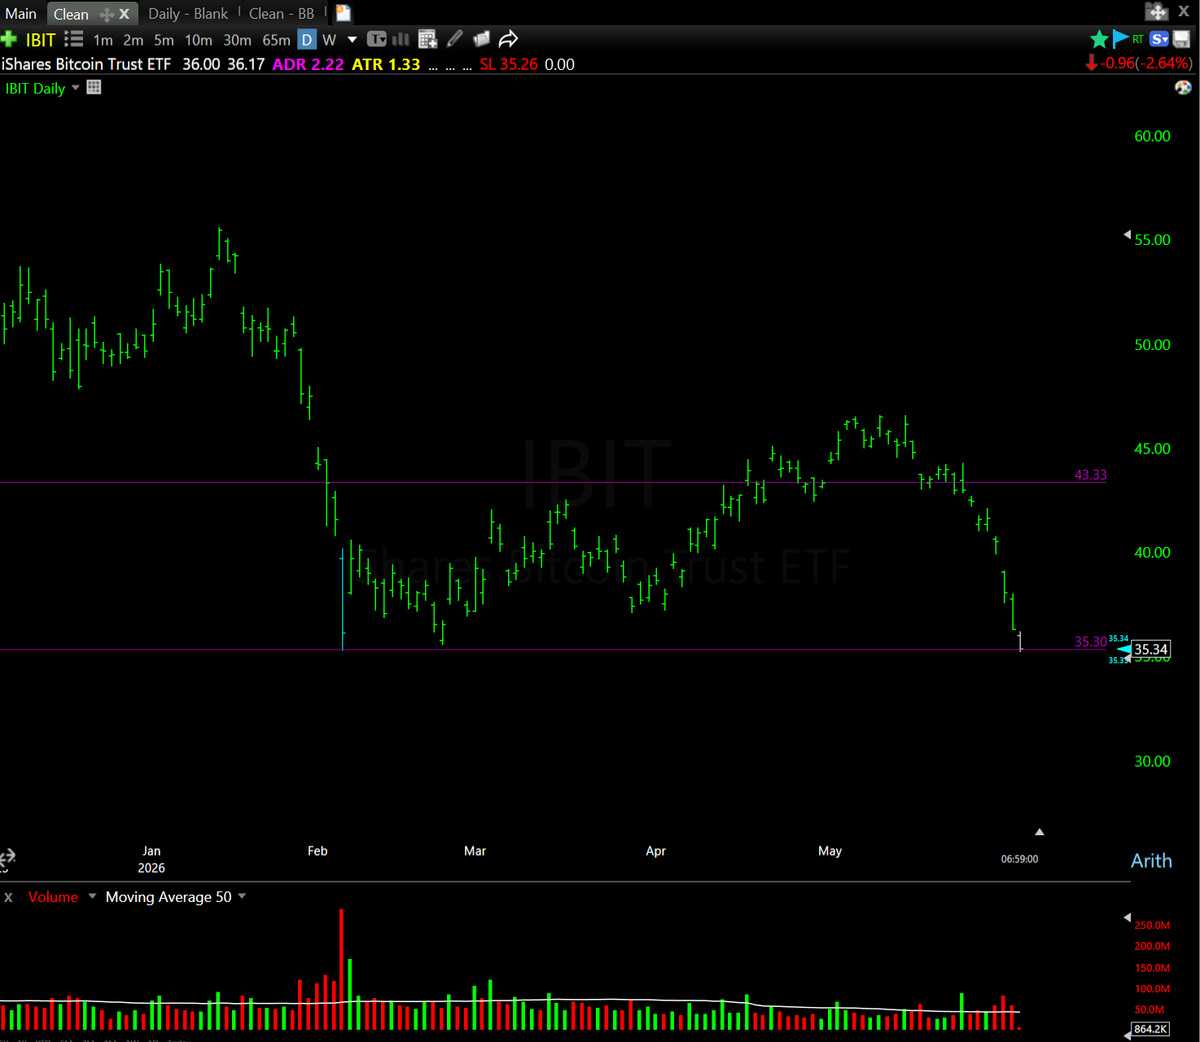Select the W weekly timeframe
Screen dimensions: 1200x1042
coord(329,40)
